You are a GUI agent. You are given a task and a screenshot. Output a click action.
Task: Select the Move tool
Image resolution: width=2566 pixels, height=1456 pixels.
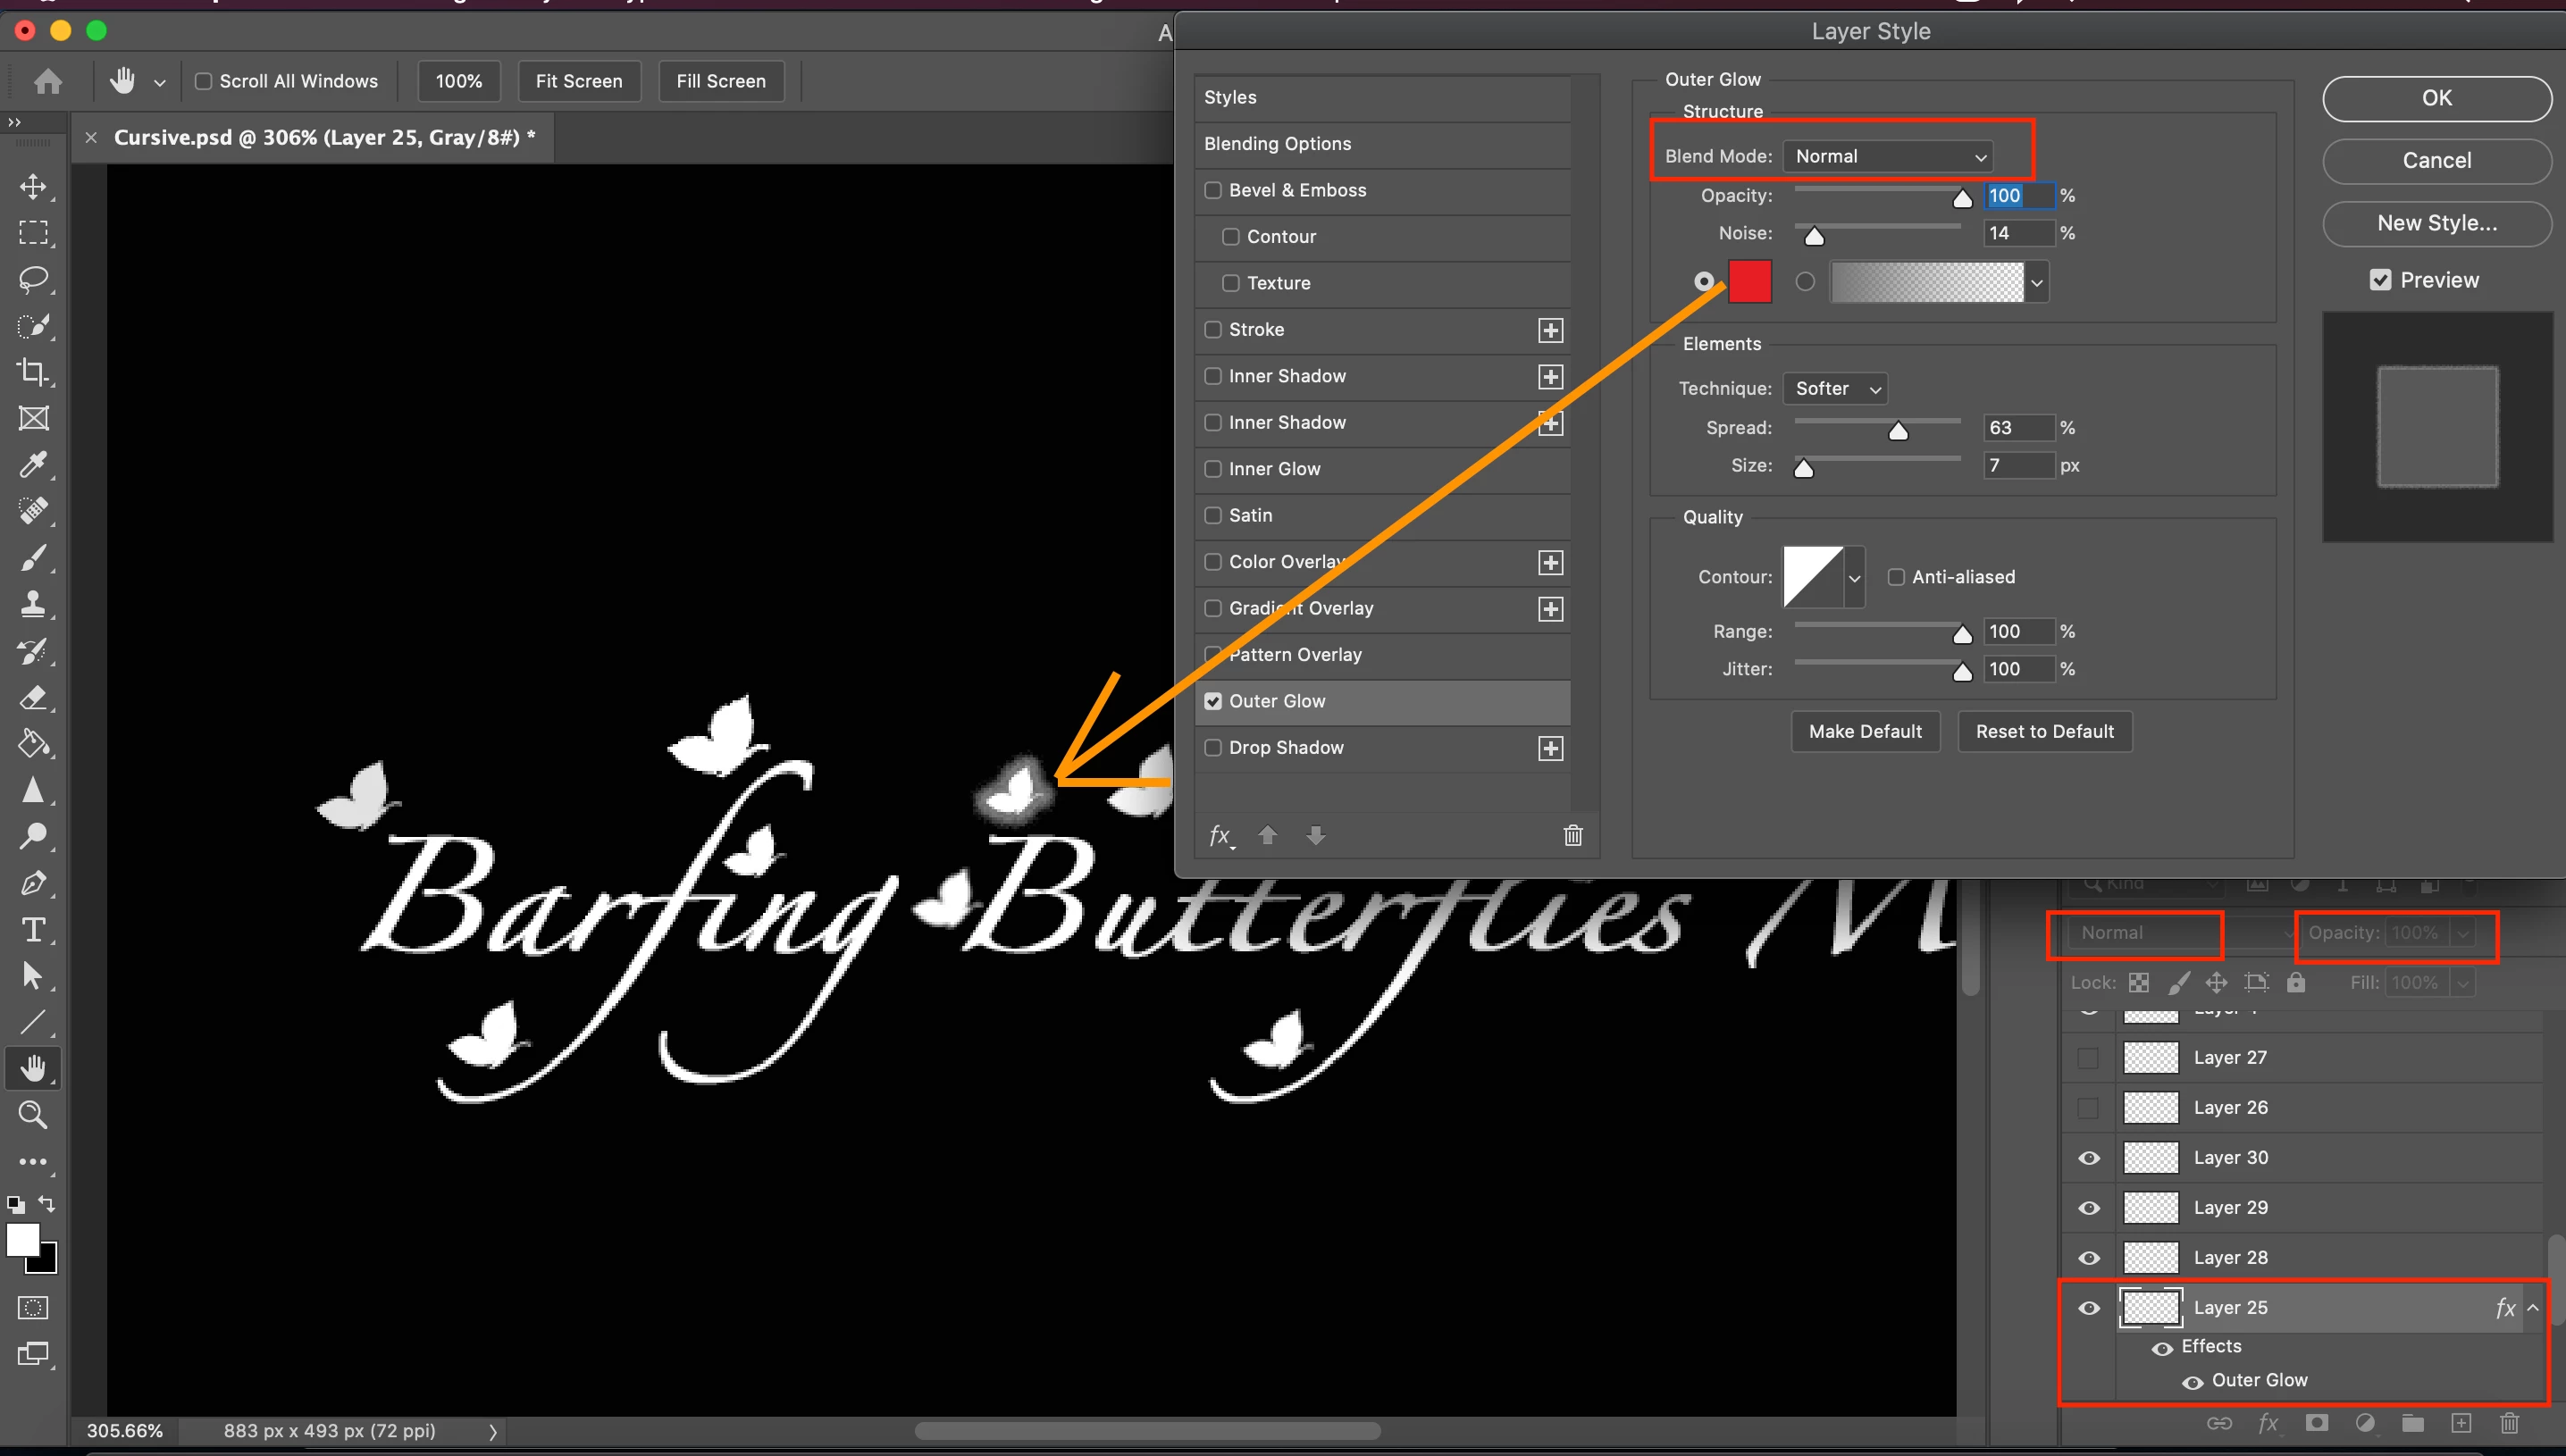[x=33, y=187]
